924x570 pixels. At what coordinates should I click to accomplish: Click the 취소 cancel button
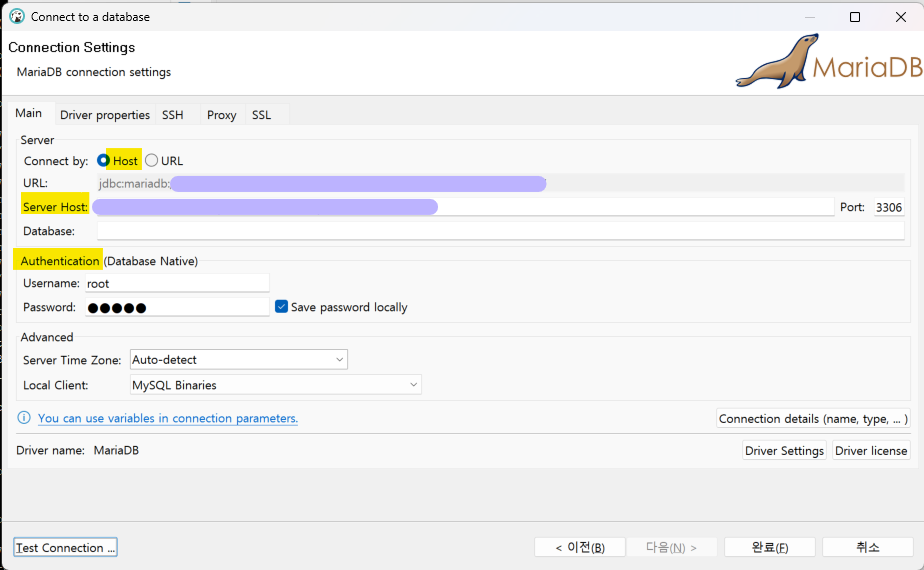(x=867, y=548)
